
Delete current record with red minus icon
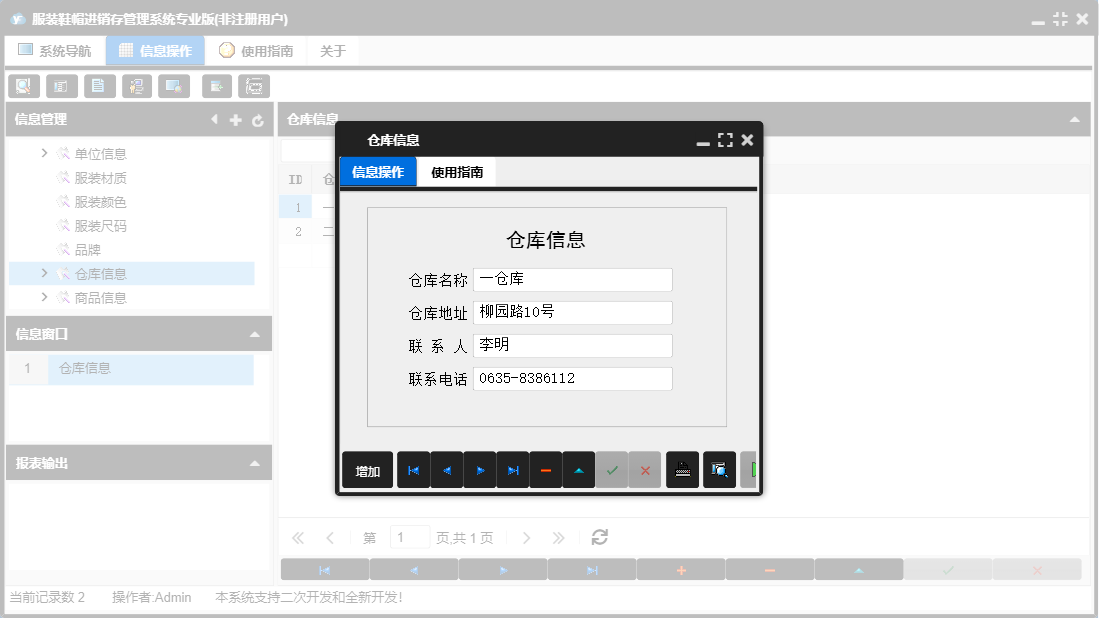coord(546,469)
